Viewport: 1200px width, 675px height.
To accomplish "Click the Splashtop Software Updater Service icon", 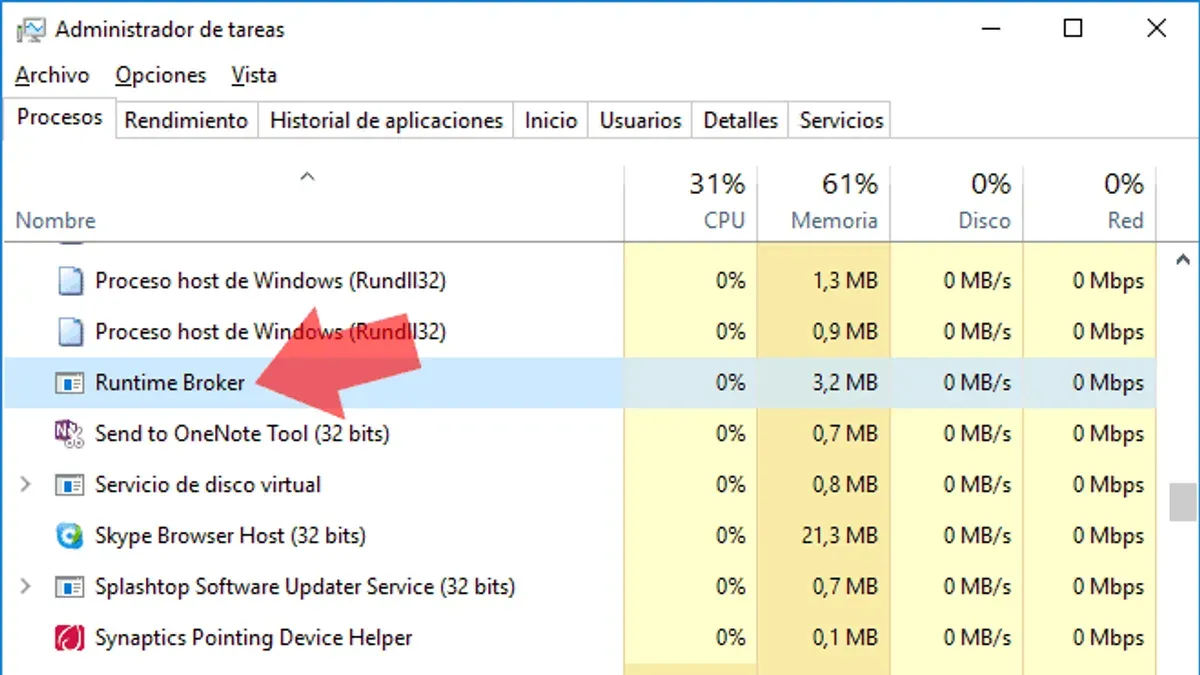I will tap(69, 587).
